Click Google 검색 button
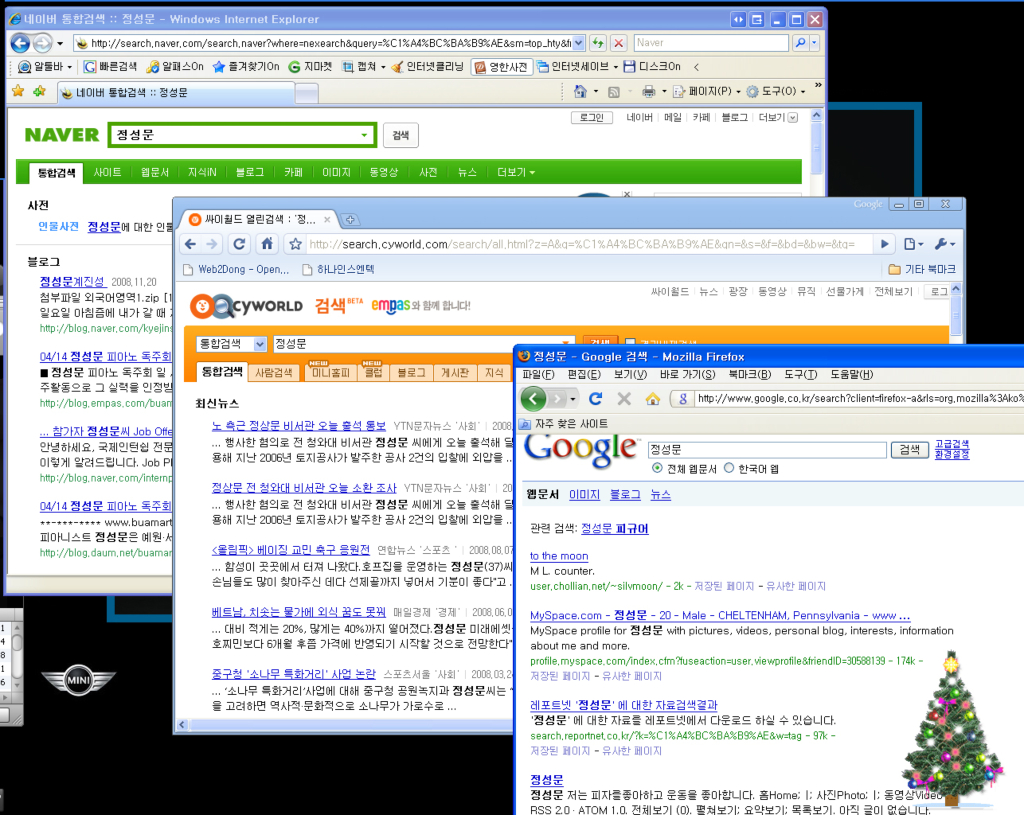The image size is (1024, 815). (x=910, y=449)
